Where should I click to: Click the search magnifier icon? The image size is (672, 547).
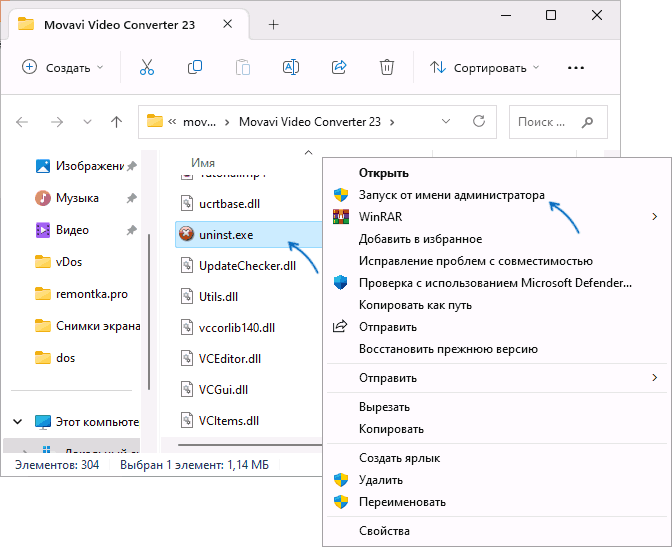coord(588,122)
